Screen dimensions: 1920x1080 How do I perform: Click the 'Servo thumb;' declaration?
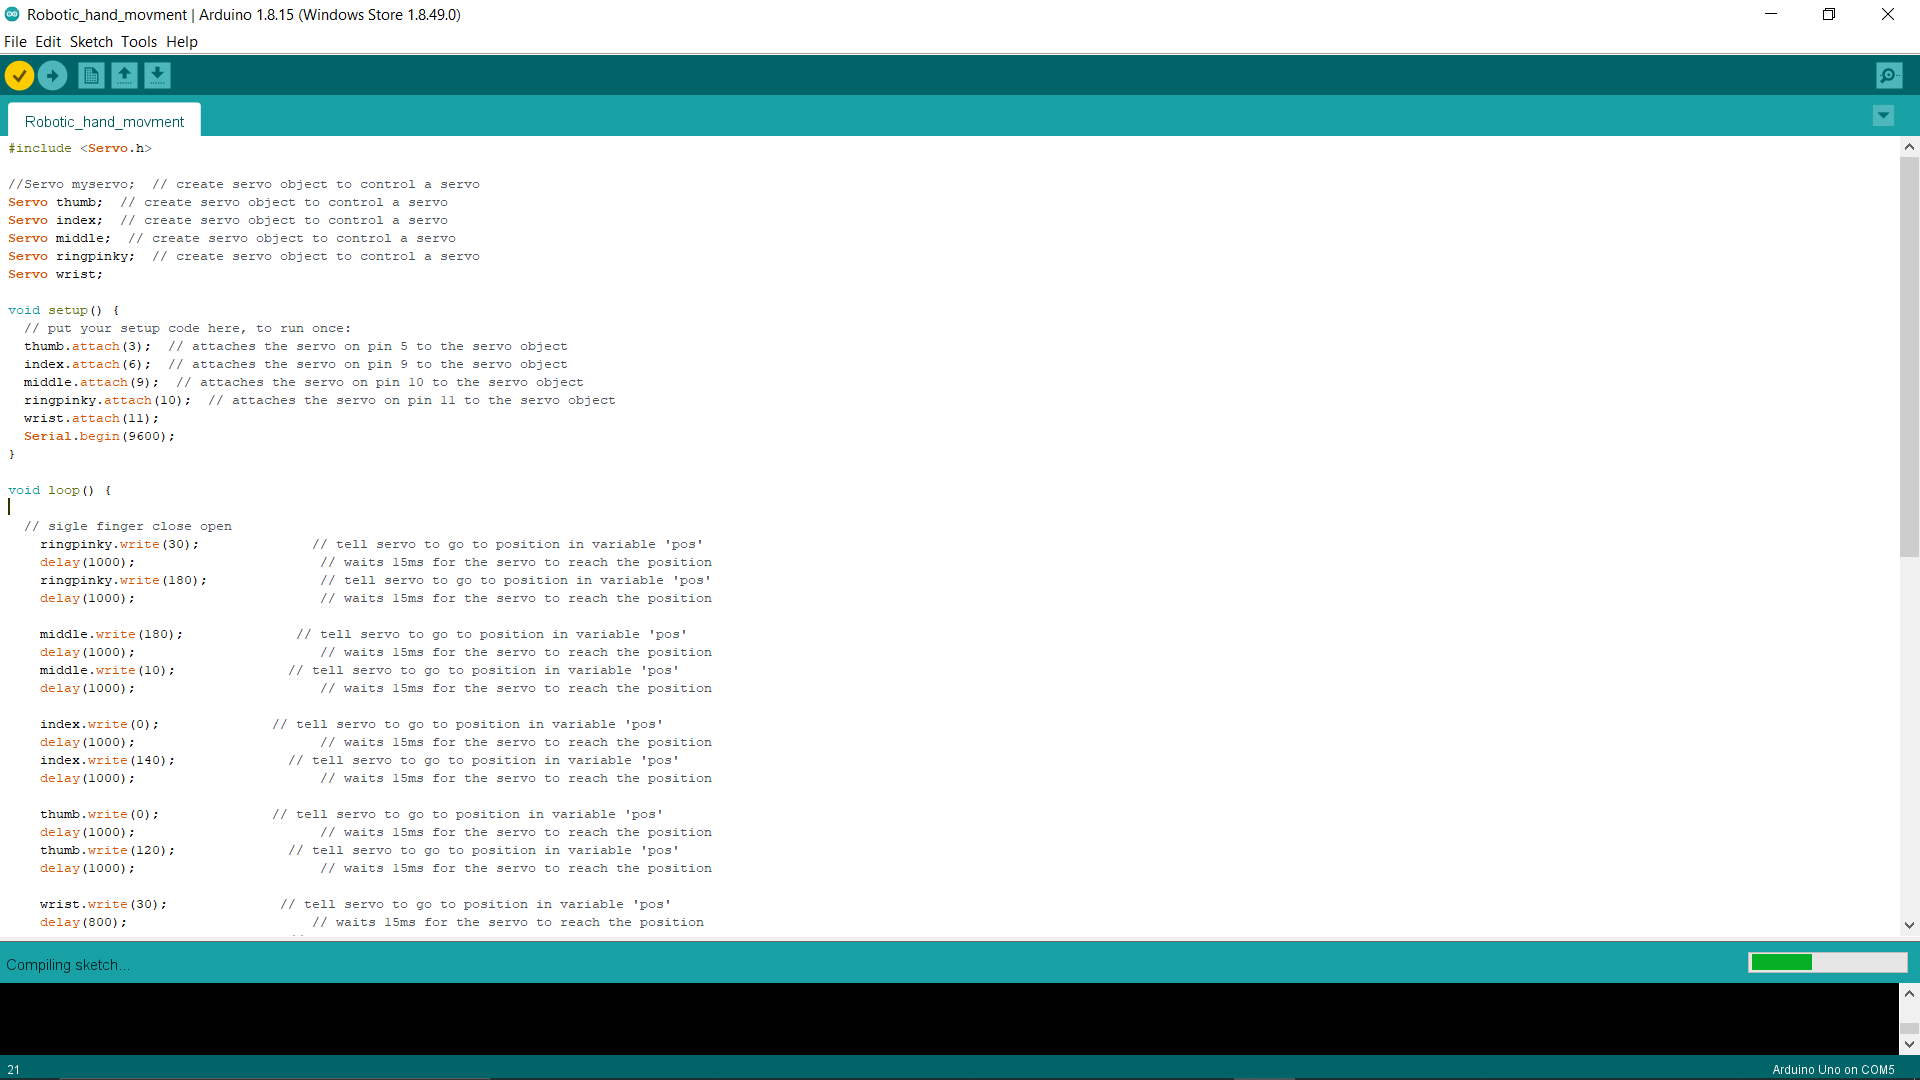point(55,202)
